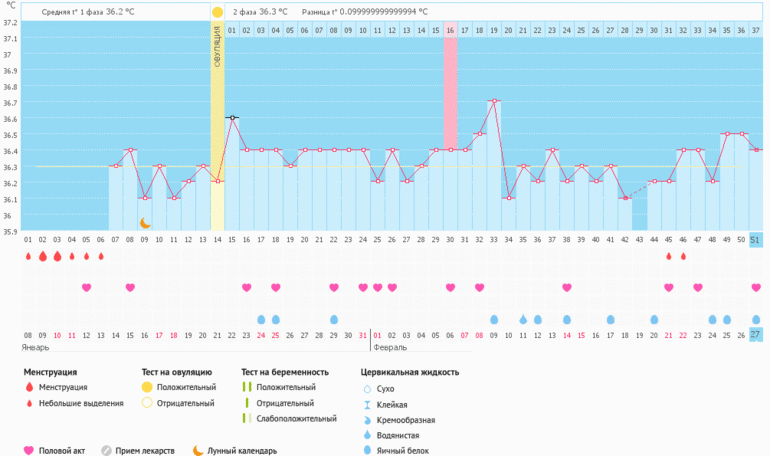Click the Яичный белок legend icon

tap(366, 451)
